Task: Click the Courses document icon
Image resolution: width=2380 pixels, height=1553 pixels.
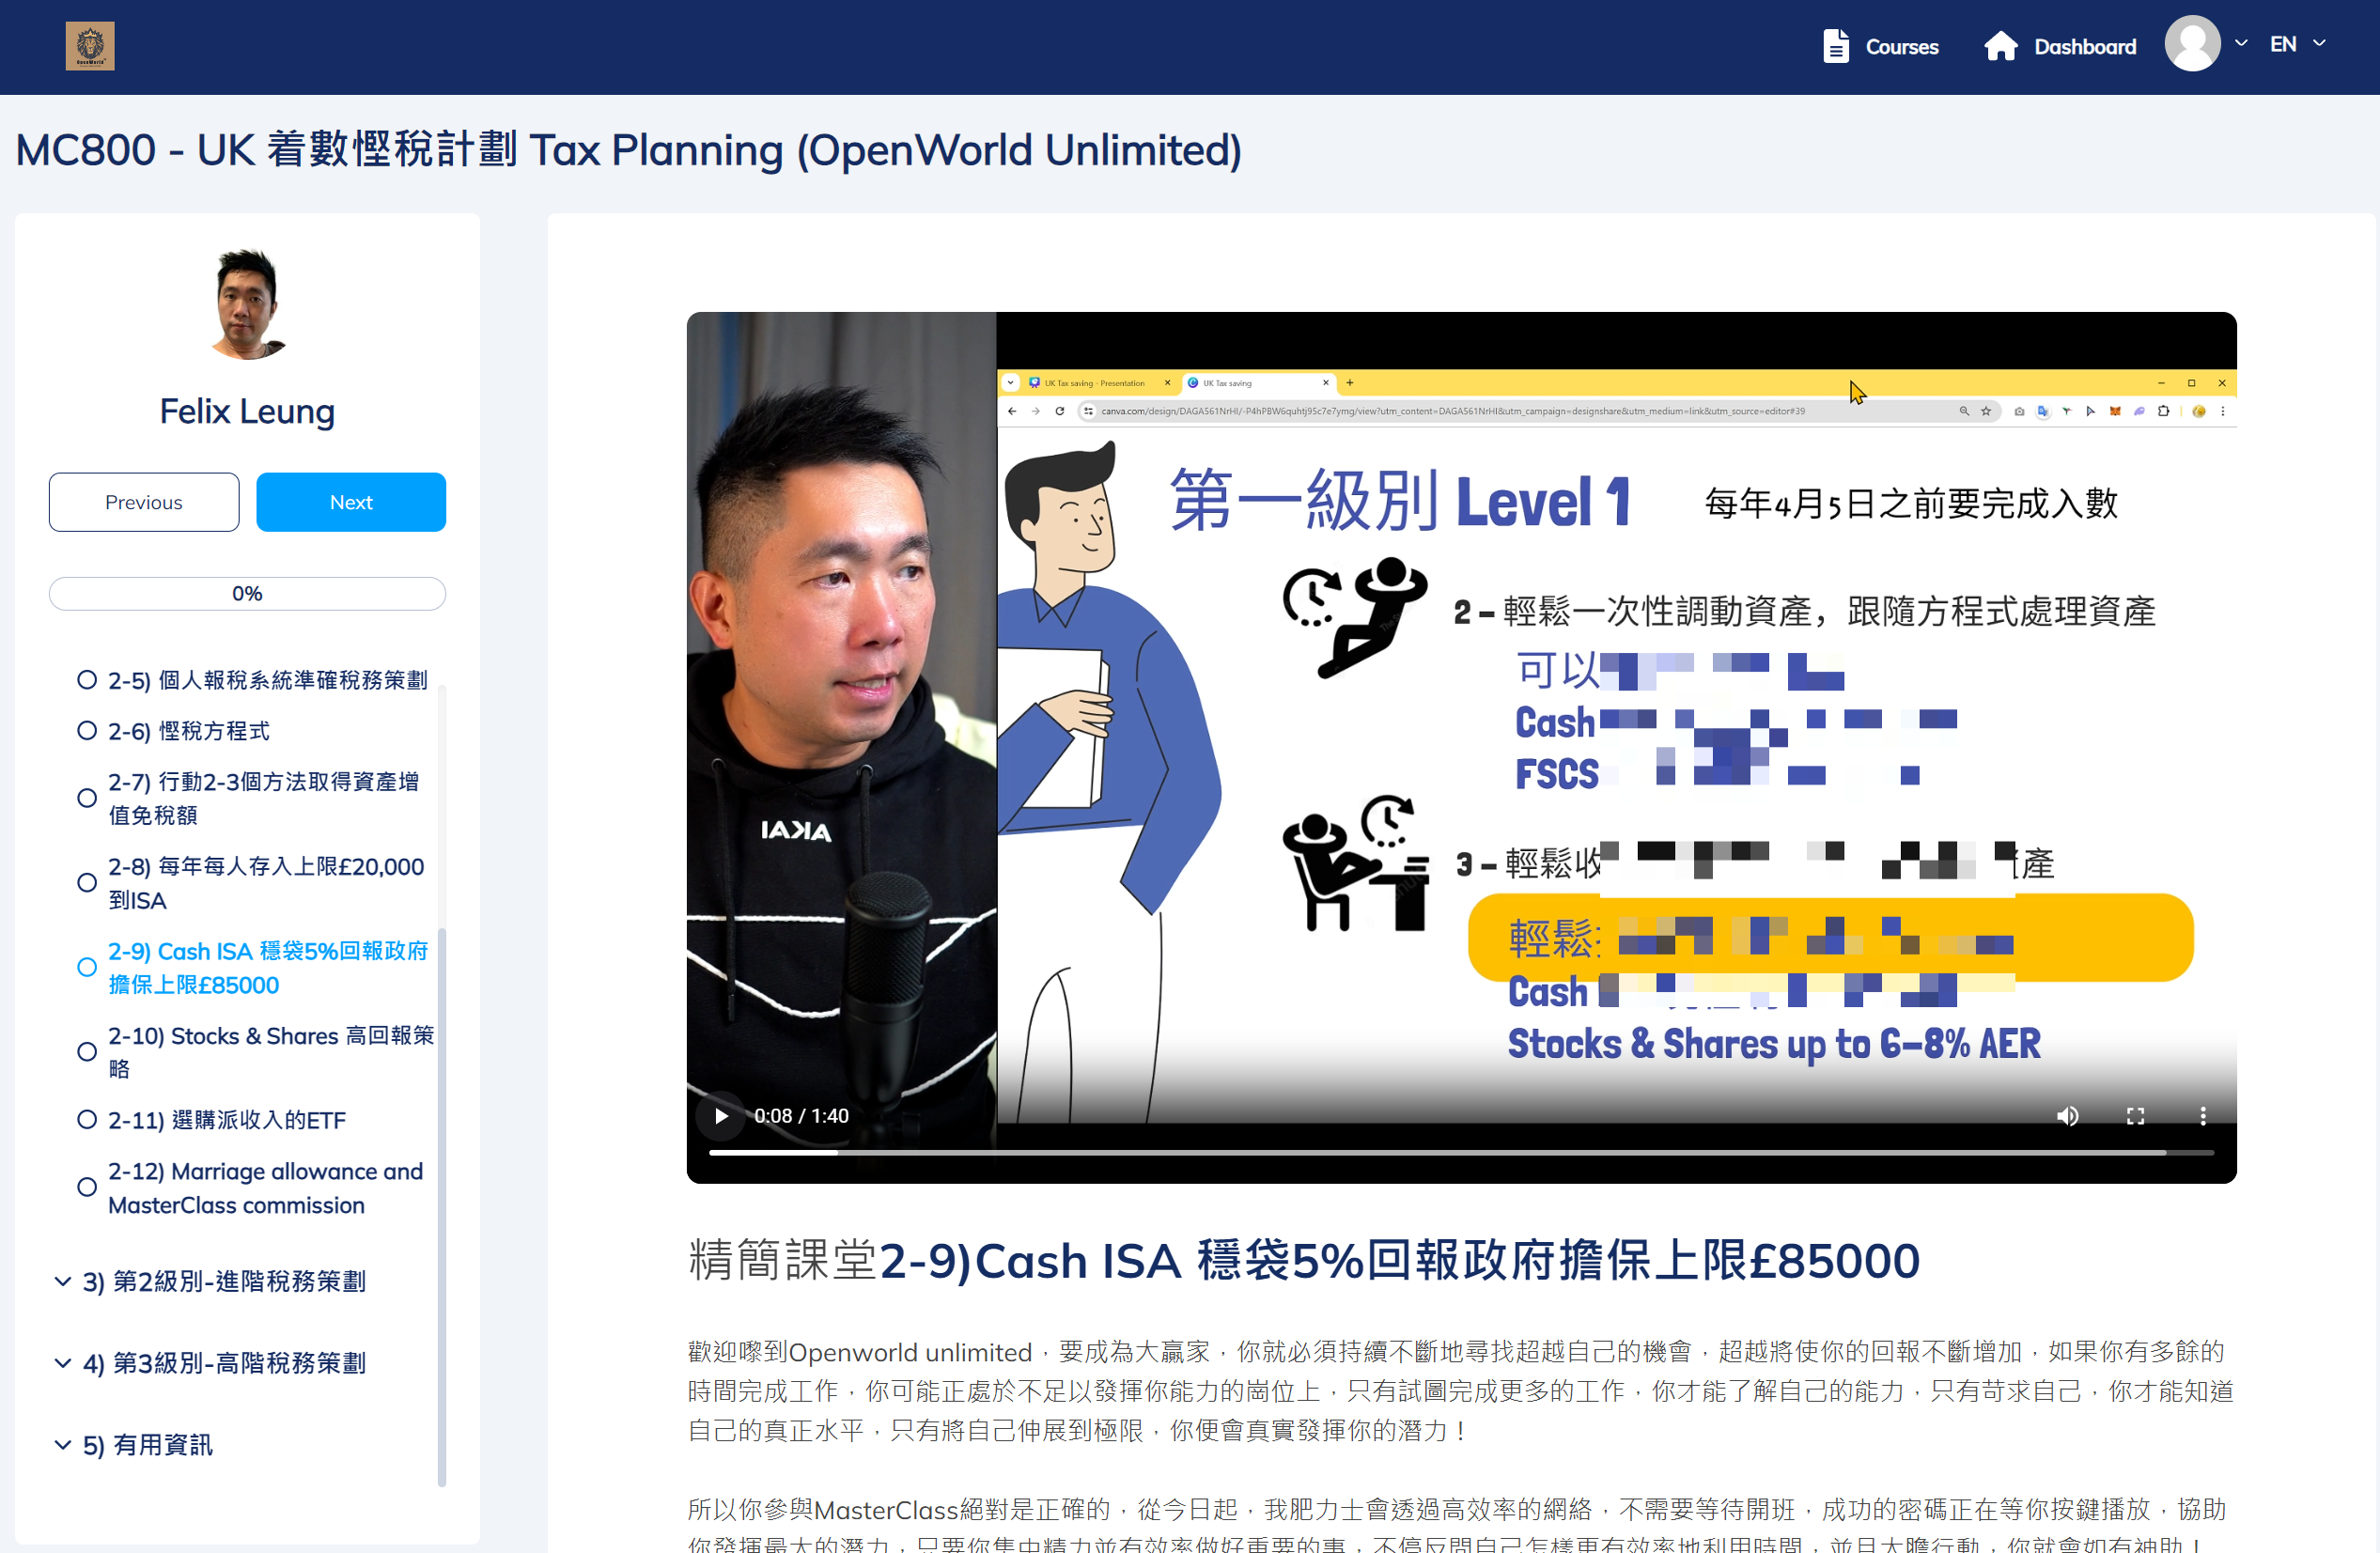Action: coord(1835,46)
